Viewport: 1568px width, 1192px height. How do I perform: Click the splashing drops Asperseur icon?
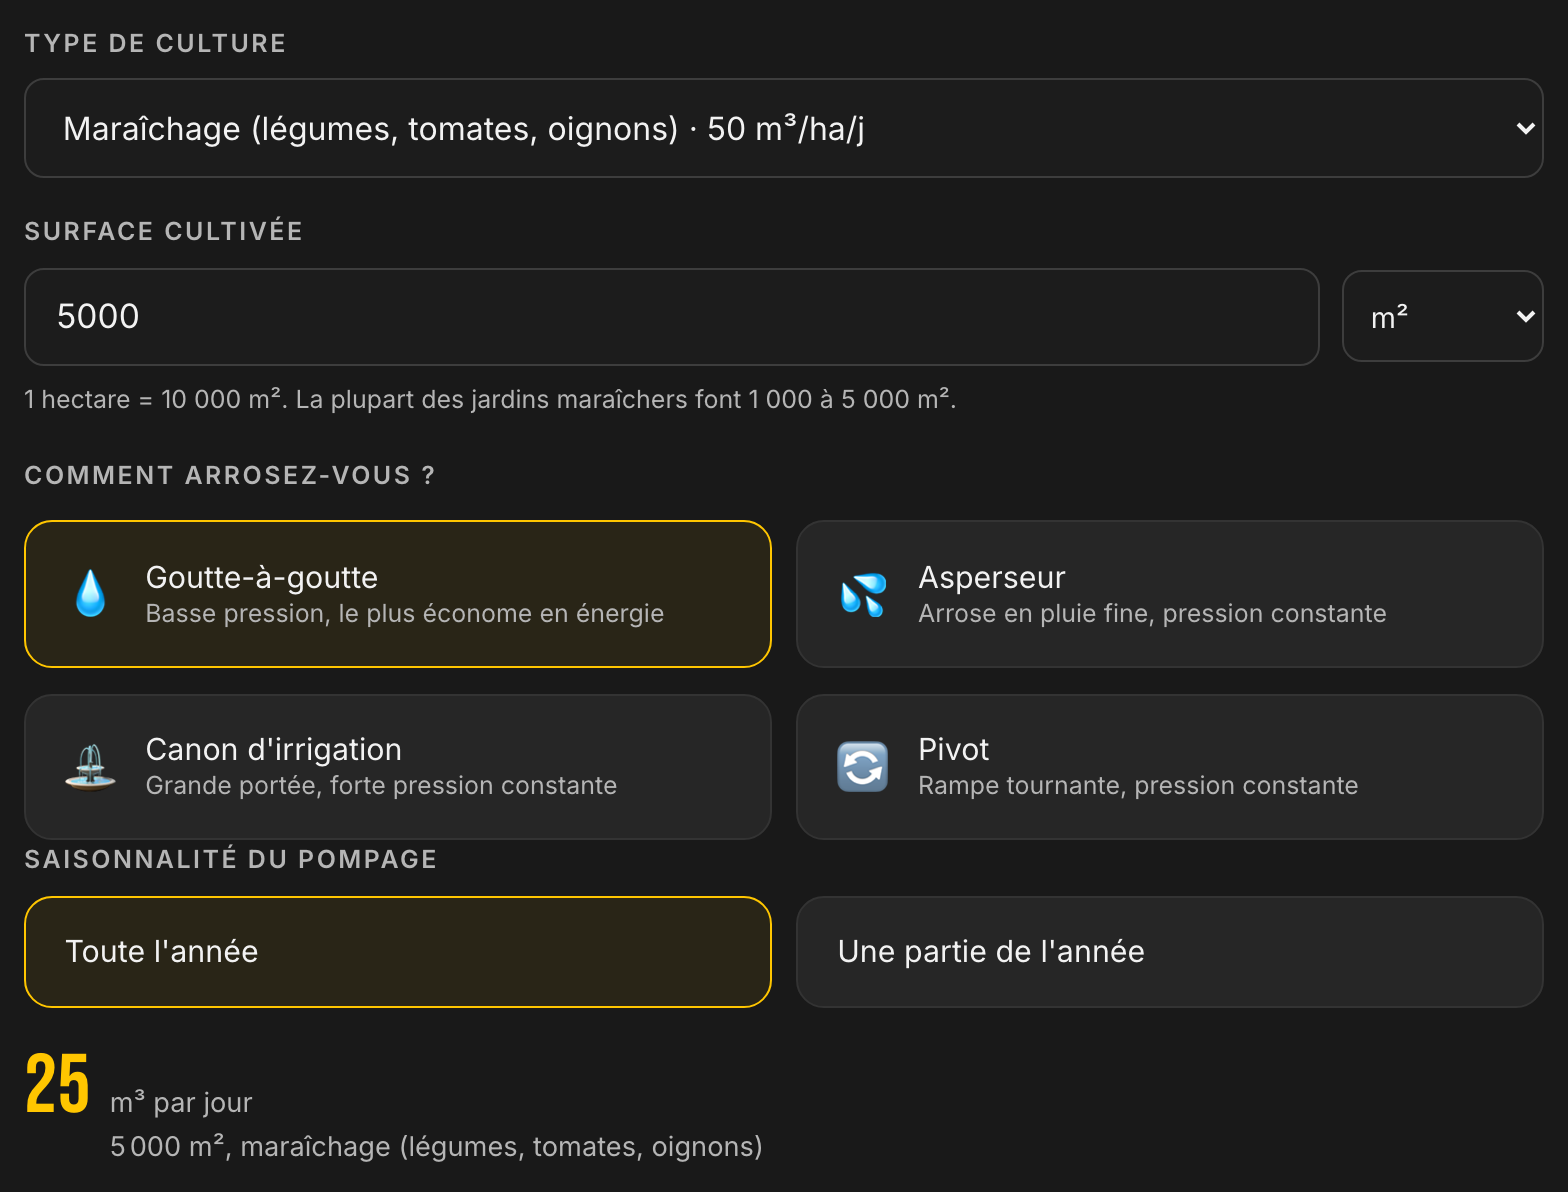point(863,594)
